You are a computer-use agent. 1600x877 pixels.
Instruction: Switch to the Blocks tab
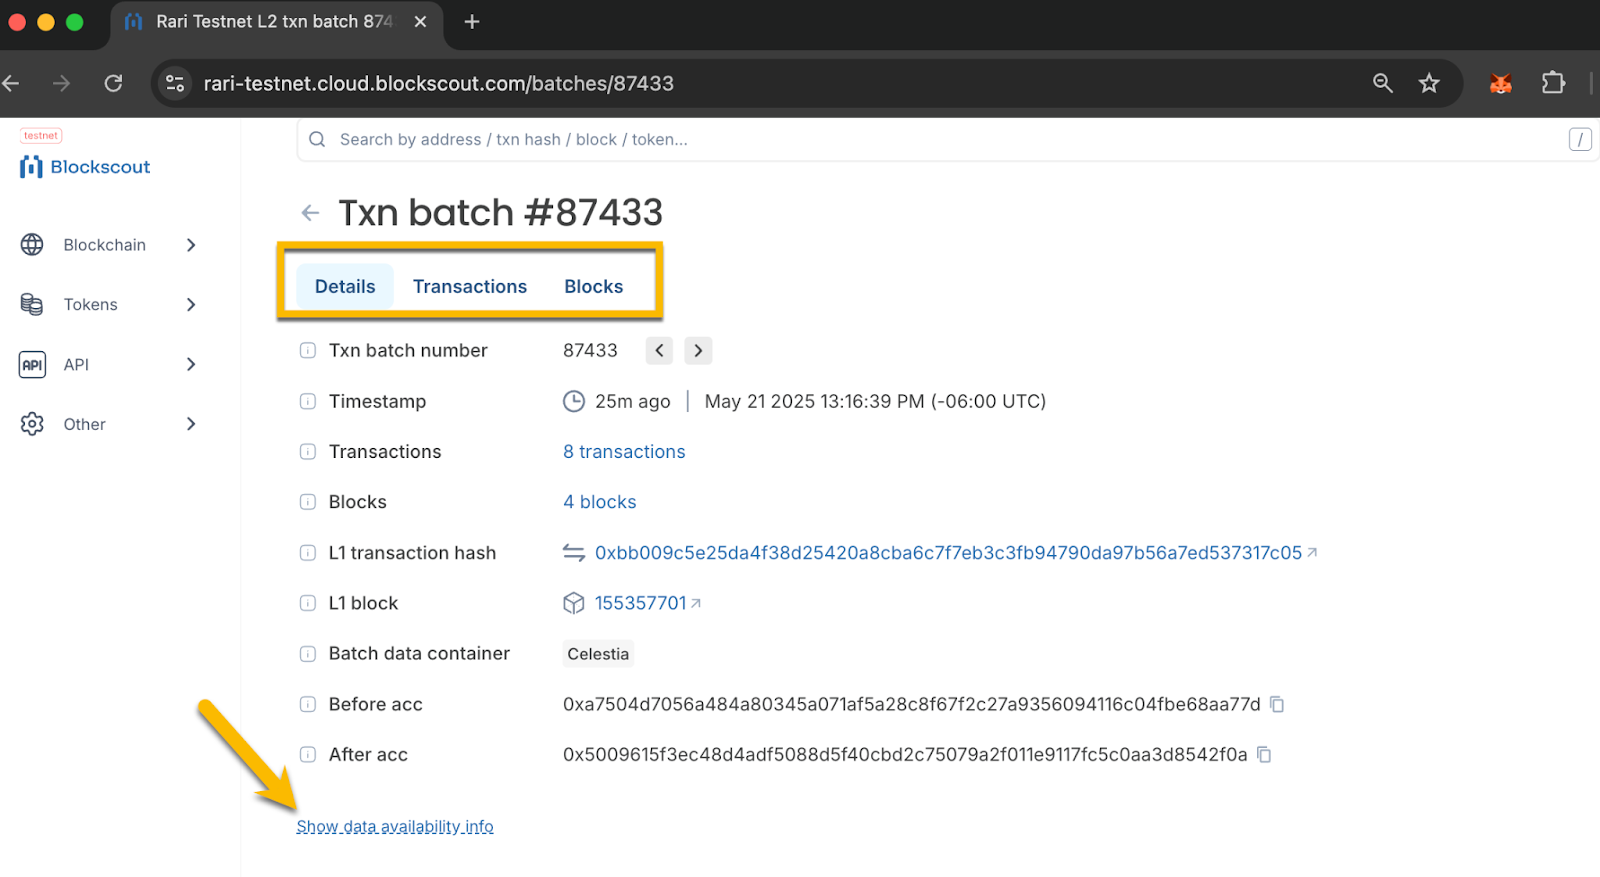[x=594, y=286]
